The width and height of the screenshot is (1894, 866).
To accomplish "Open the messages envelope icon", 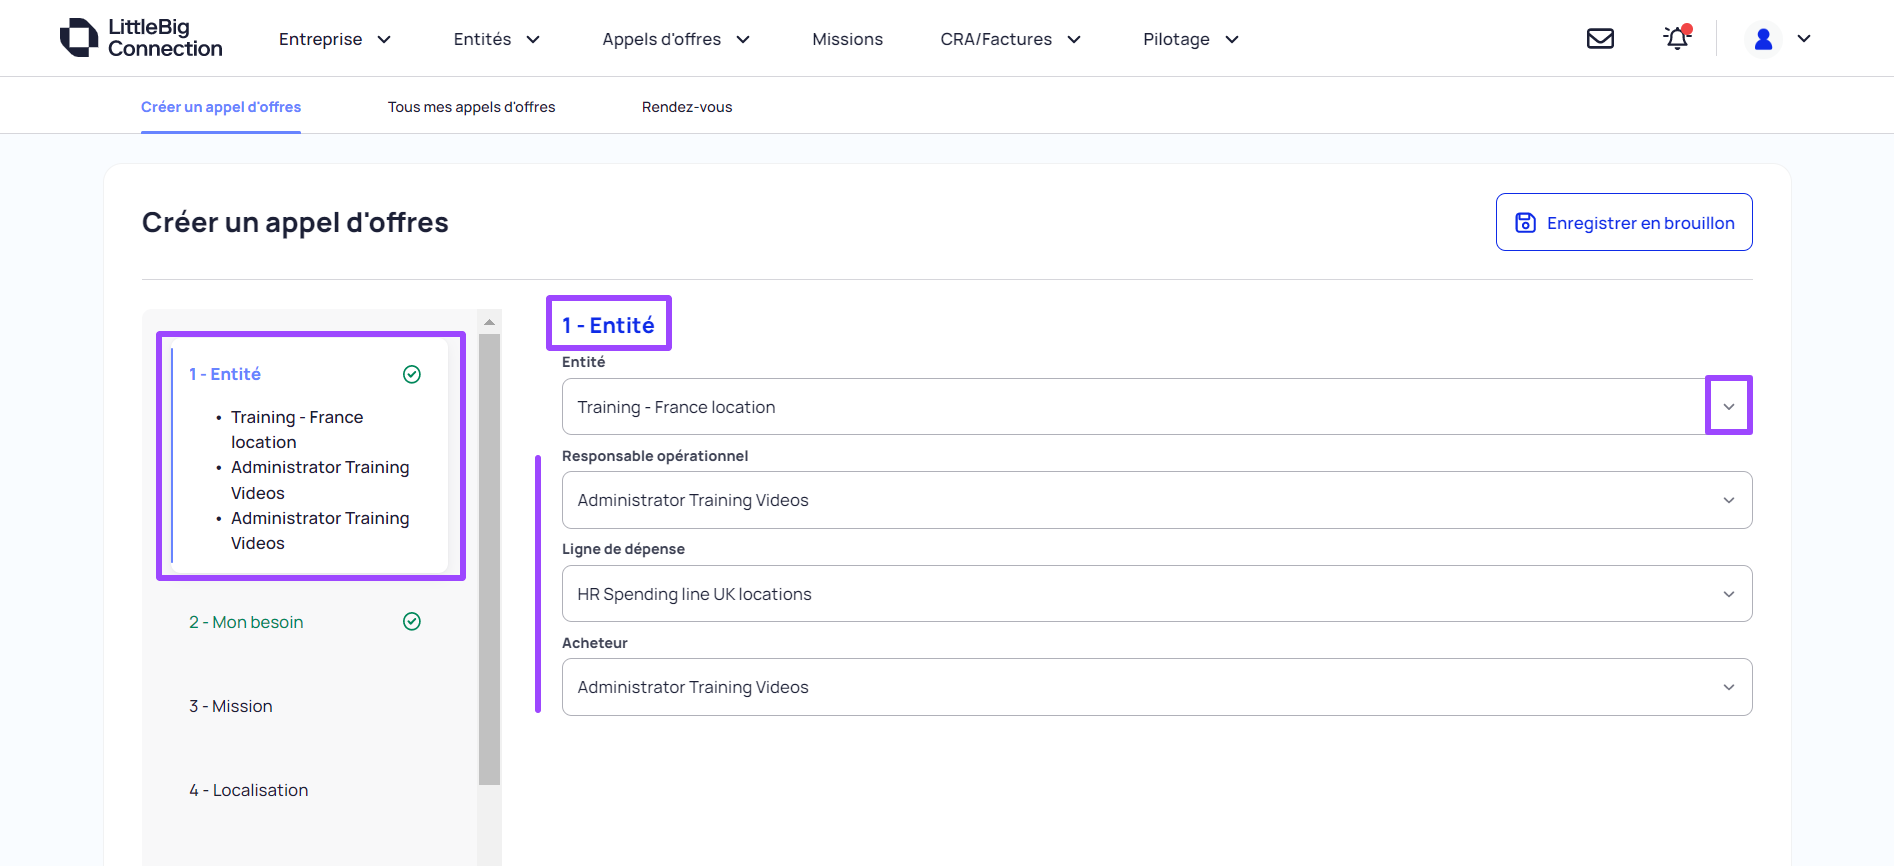I will pyautogui.click(x=1600, y=39).
